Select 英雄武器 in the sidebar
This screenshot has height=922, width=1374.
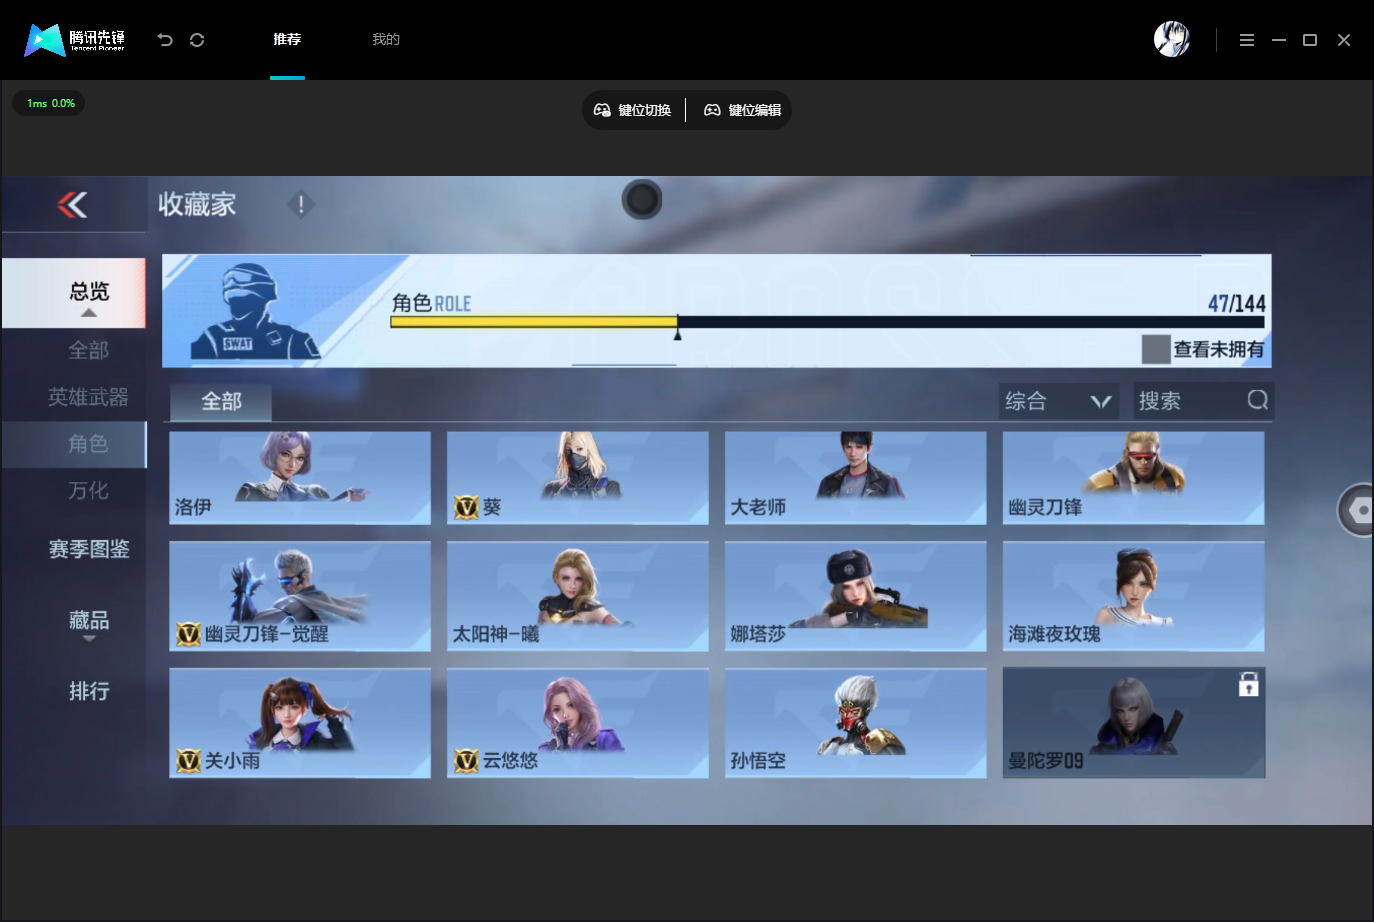(89, 397)
